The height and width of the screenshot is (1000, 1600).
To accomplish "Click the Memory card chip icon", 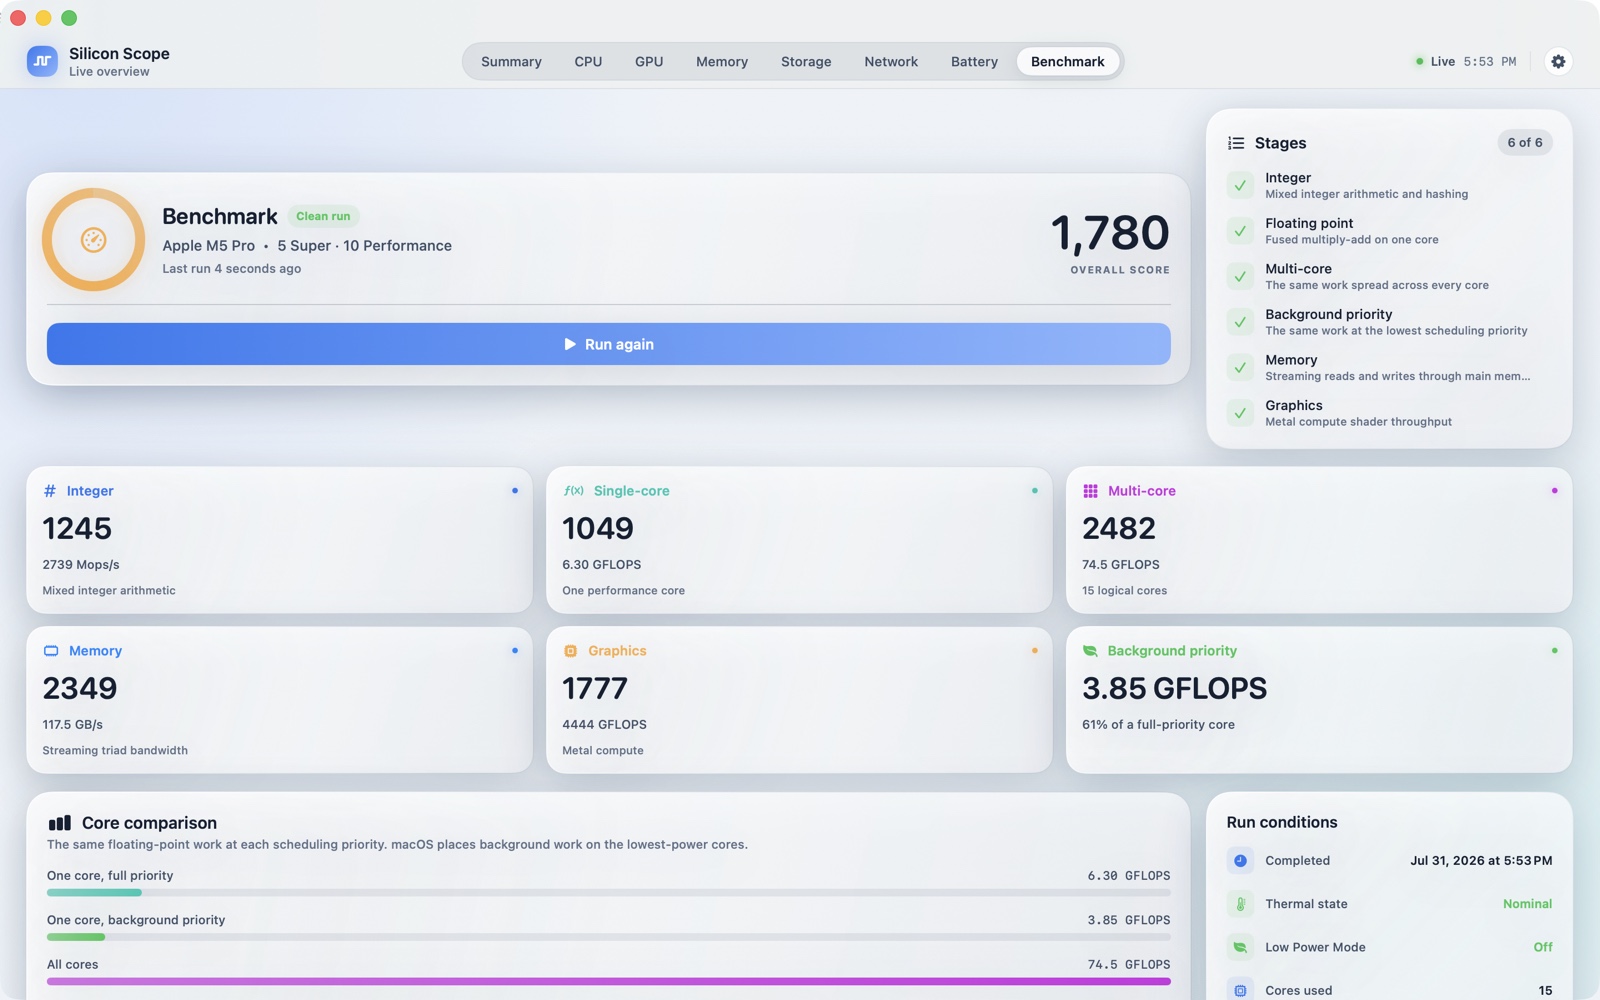I will 51,651.
